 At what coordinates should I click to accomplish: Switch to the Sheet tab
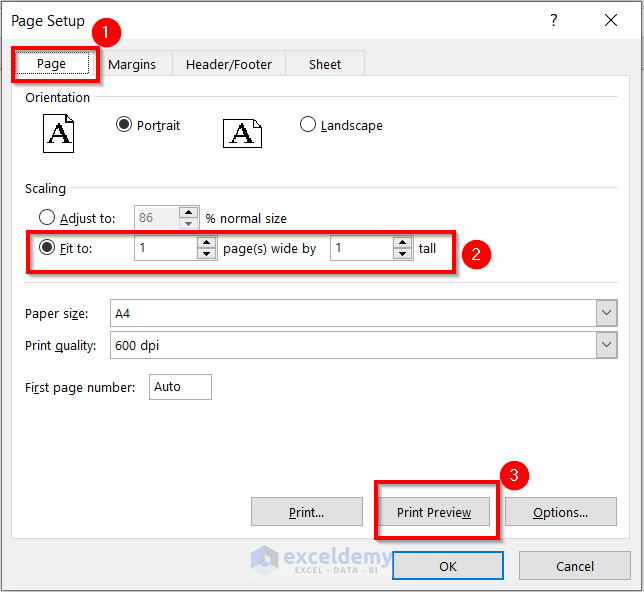point(325,64)
